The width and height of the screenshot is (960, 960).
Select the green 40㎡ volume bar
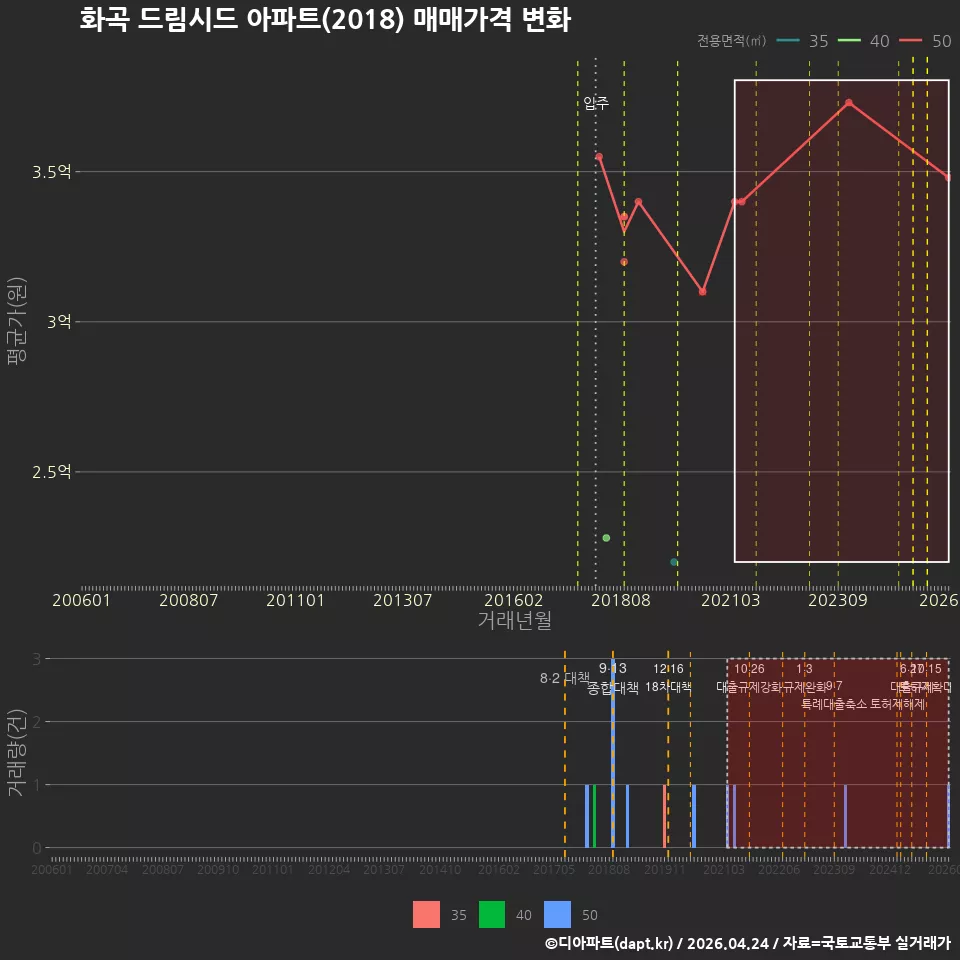pyautogui.click(x=594, y=816)
